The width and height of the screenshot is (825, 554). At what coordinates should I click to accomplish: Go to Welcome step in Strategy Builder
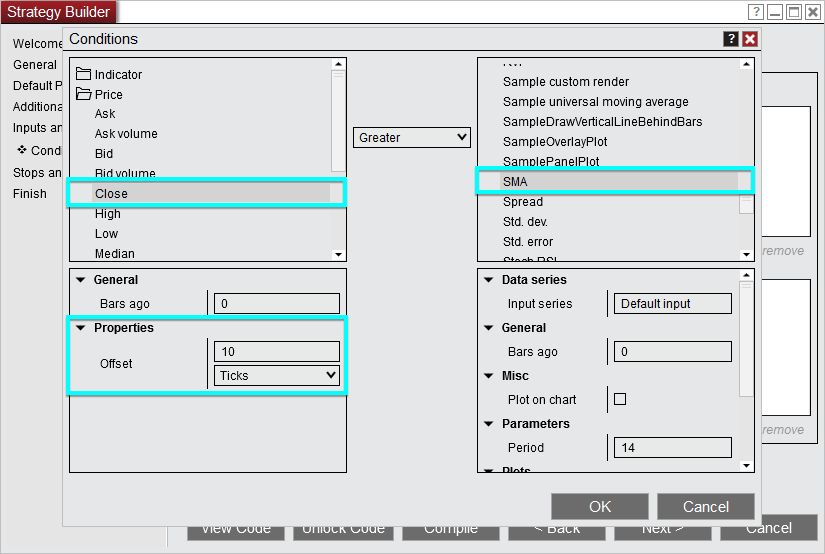[37, 44]
